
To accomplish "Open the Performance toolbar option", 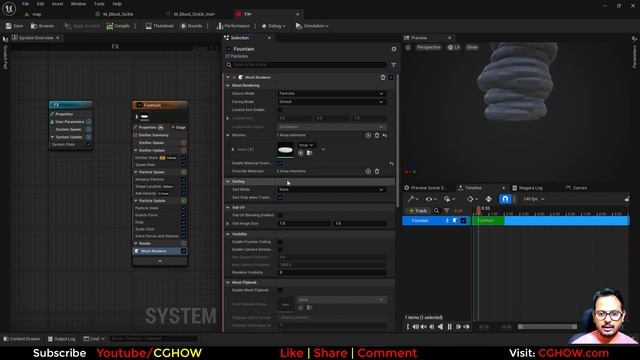I will [x=233, y=26].
